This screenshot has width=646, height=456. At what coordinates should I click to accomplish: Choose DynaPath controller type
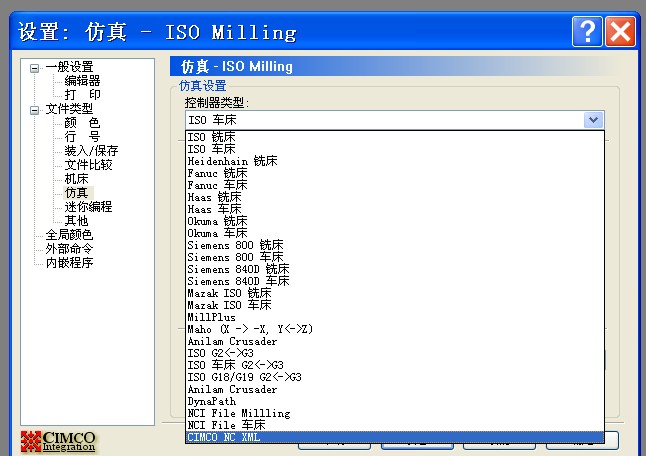[395, 401]
